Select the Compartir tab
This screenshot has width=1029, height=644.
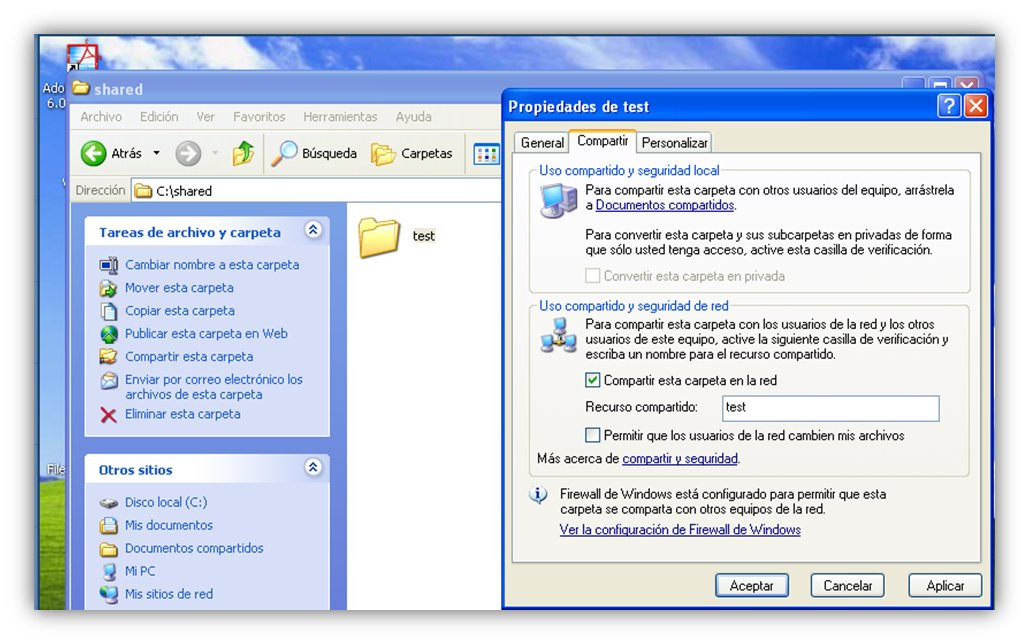[602, 140]
